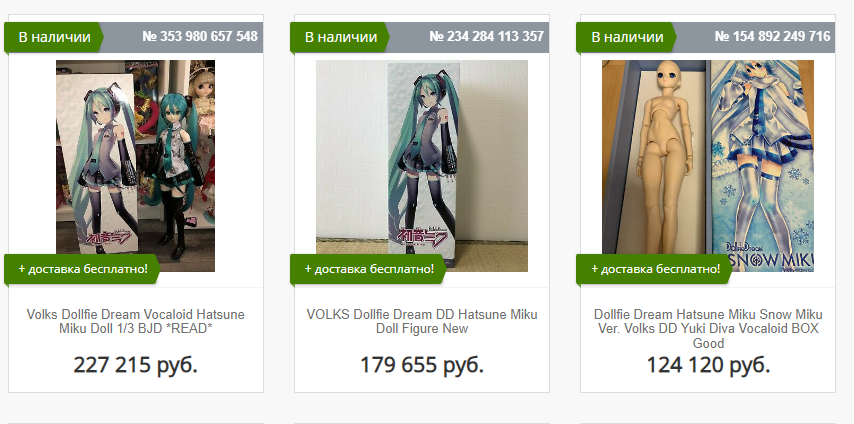Open the Hatsune Miku doll with box photo
Image resolution: width=854 pixels, height=424 pixels.
pyautogui.click(x=135, y=166)
